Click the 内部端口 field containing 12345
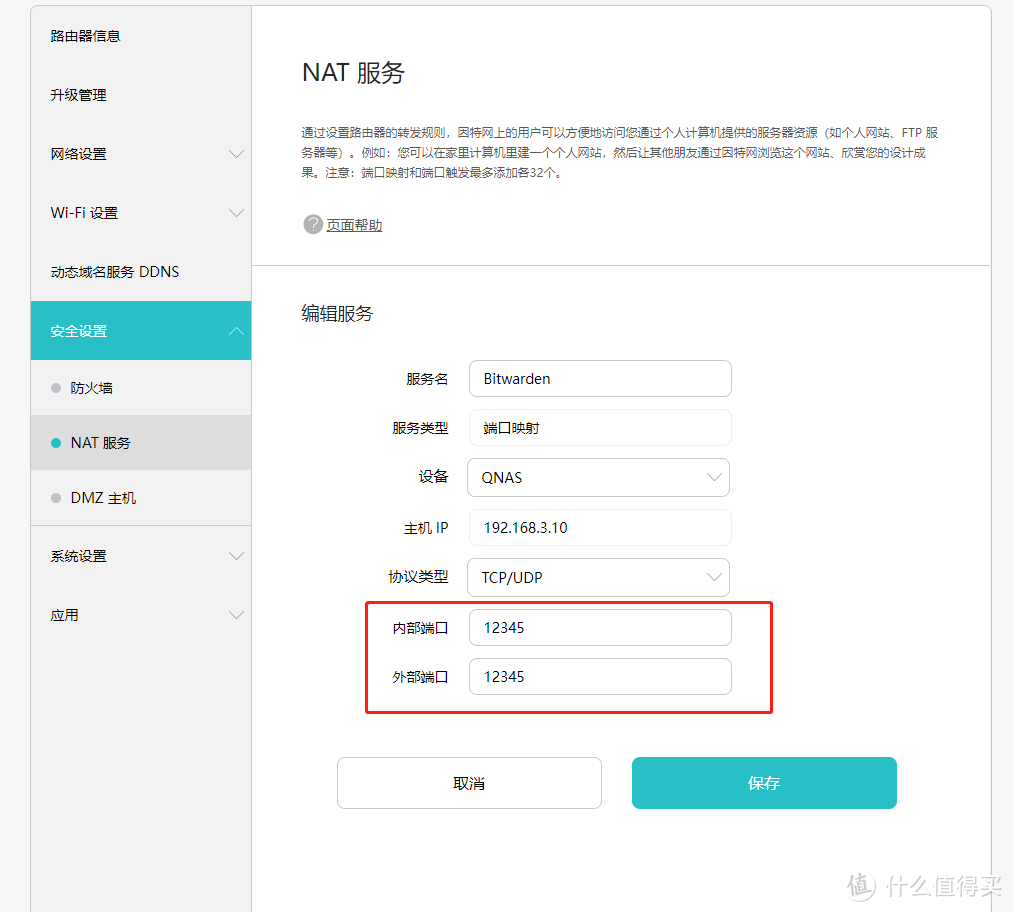This screenshot has height=912, width=1013. point(599,627)
